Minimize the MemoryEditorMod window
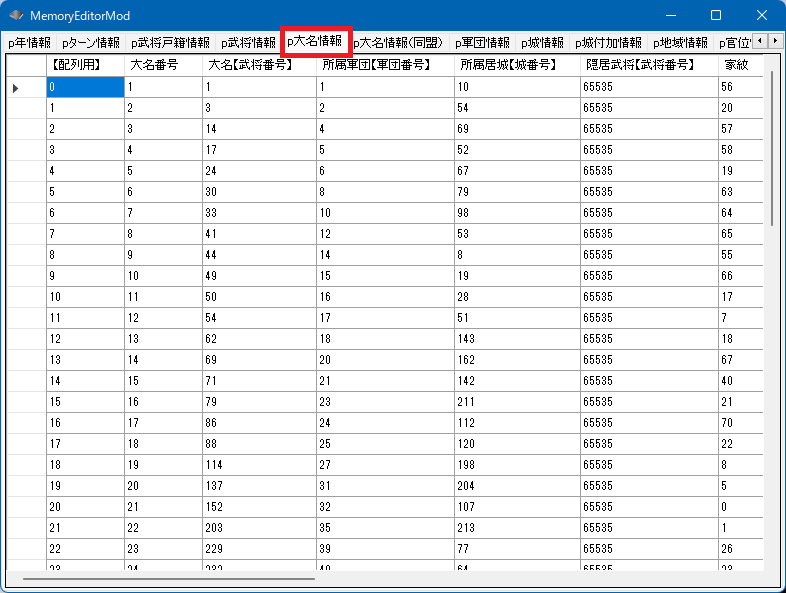This screenshot has width=786, height=593. [668, 16]
